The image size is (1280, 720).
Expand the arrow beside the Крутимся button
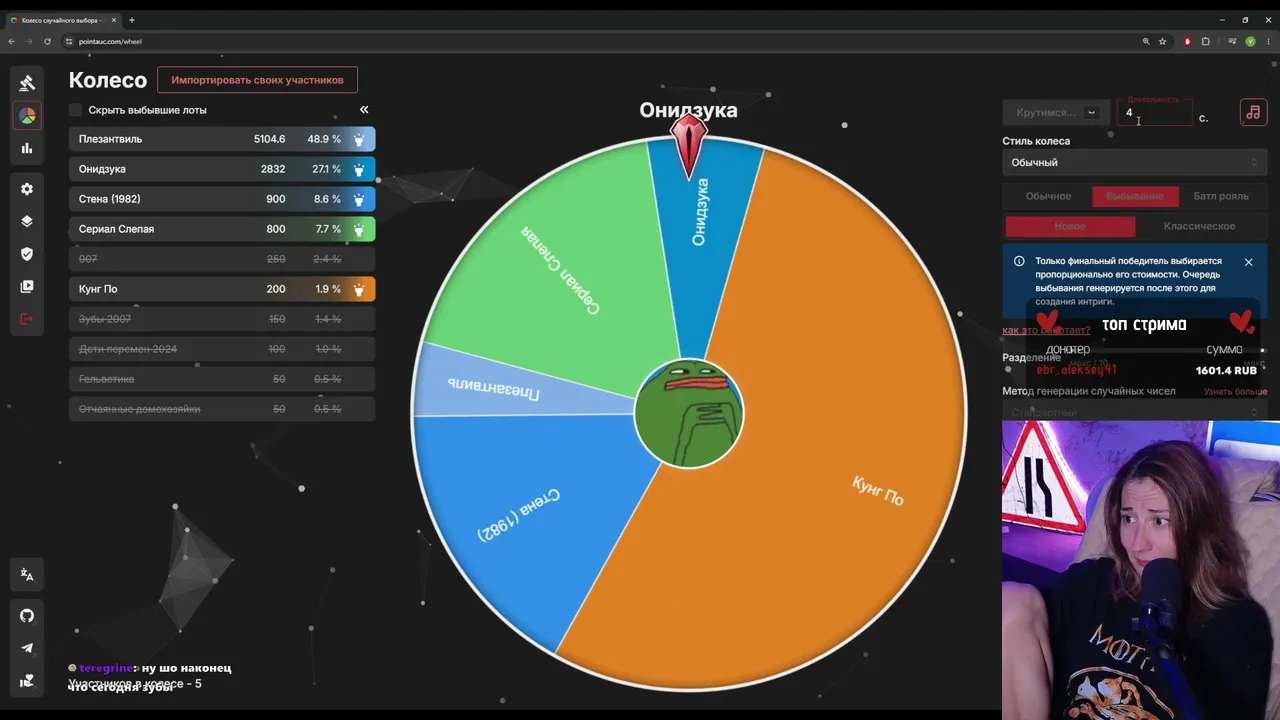click(1092, 113)
